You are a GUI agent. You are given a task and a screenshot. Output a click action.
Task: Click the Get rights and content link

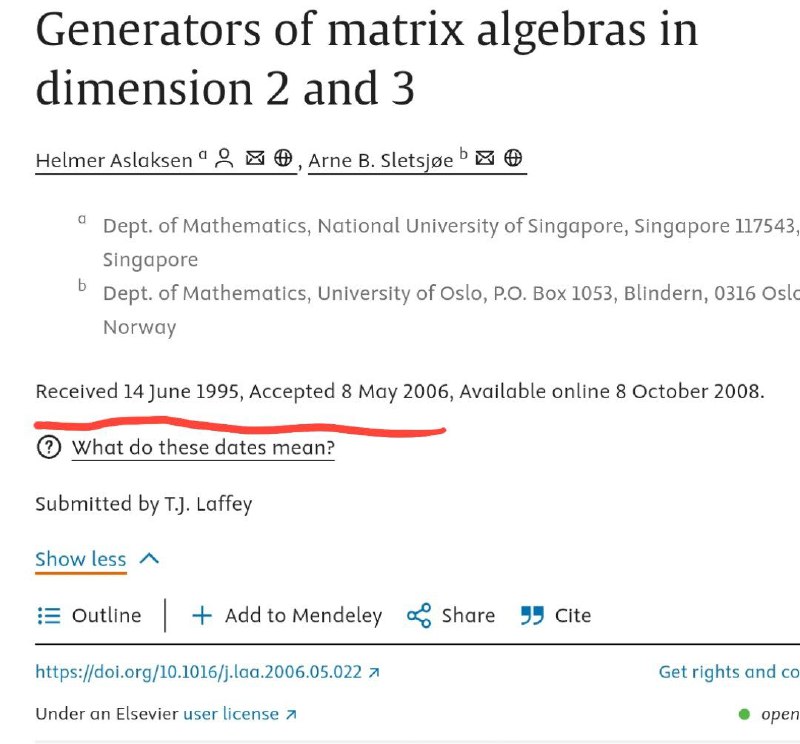(x=729, y=672)
